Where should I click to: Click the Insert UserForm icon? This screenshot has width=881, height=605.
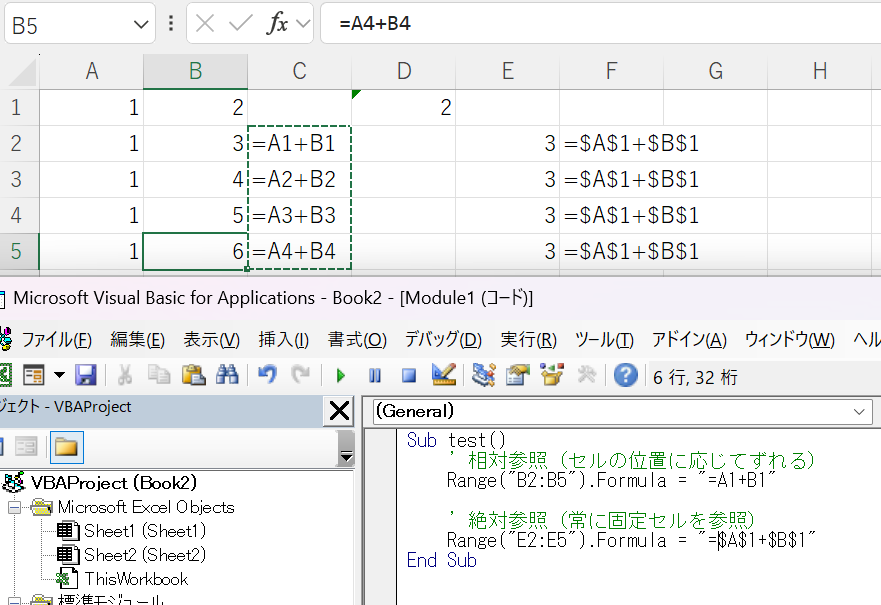33,375
